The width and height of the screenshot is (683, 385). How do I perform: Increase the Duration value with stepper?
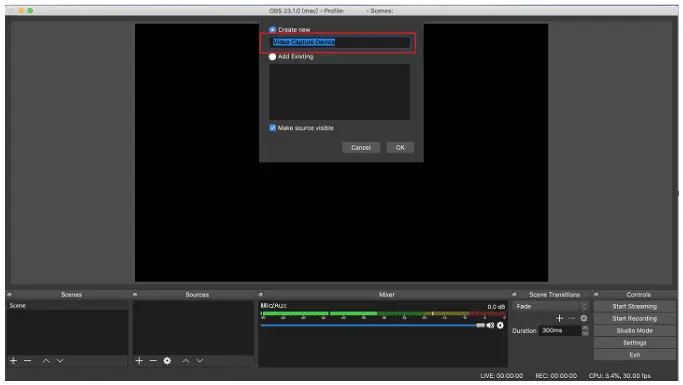(x=585, y=328)
